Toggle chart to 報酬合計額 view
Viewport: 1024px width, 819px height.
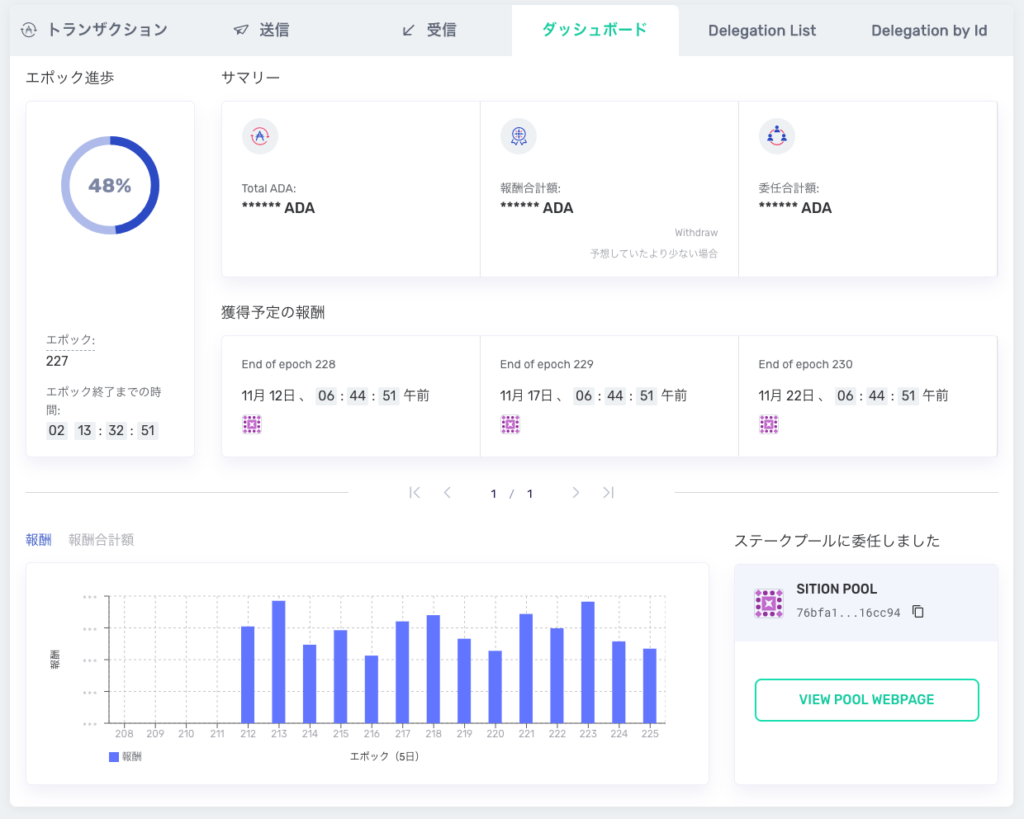click(x=101, y=540)
